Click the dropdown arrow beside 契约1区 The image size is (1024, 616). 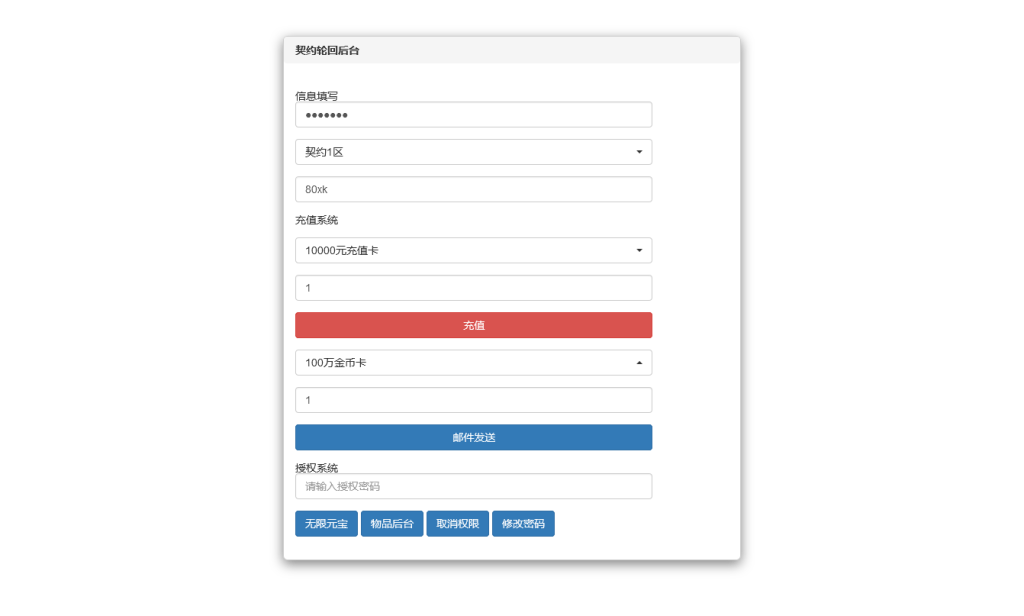tap(641, 151)
